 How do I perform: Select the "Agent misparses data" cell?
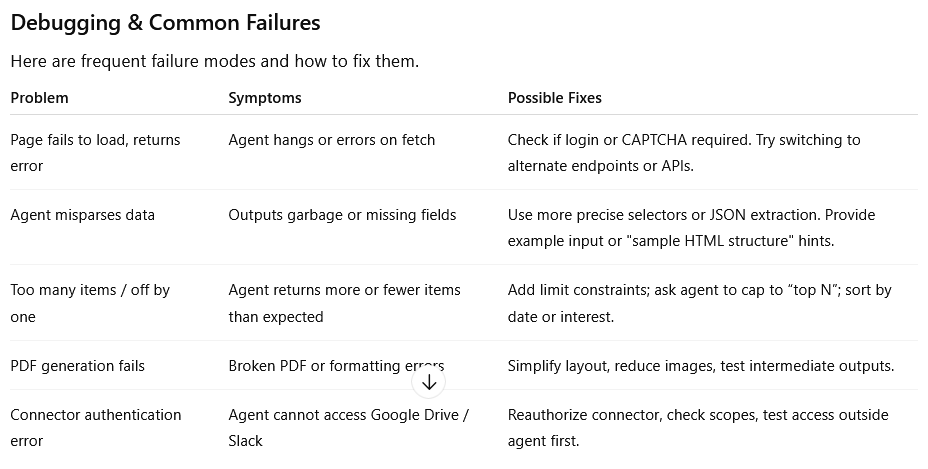click(82, 214)
